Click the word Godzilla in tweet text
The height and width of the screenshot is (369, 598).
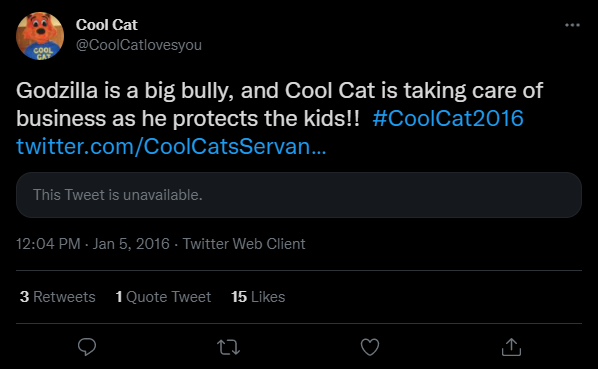click(x=57, y=91)
